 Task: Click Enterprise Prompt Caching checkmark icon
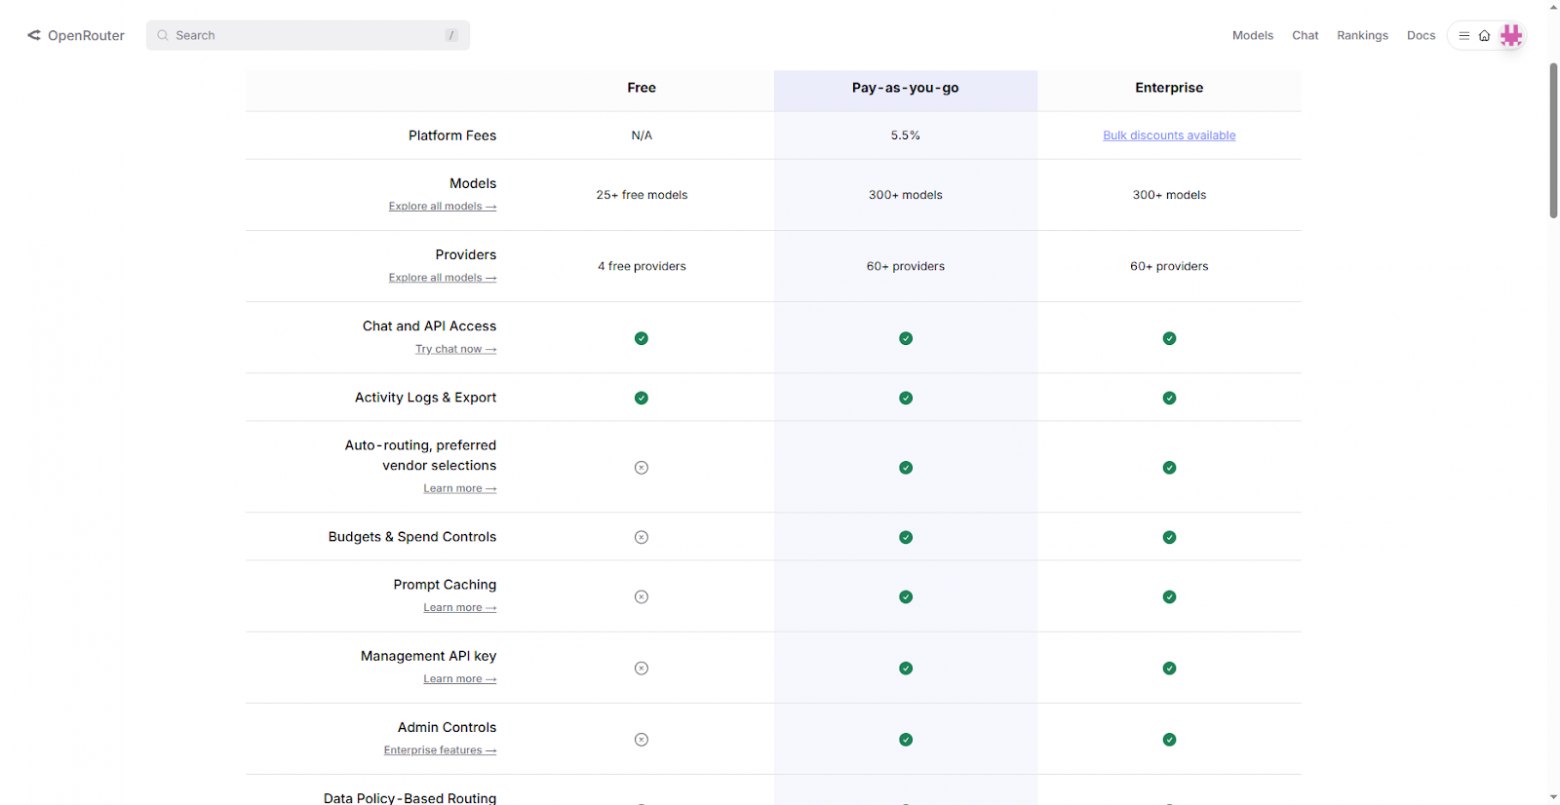click(1169, 597)
